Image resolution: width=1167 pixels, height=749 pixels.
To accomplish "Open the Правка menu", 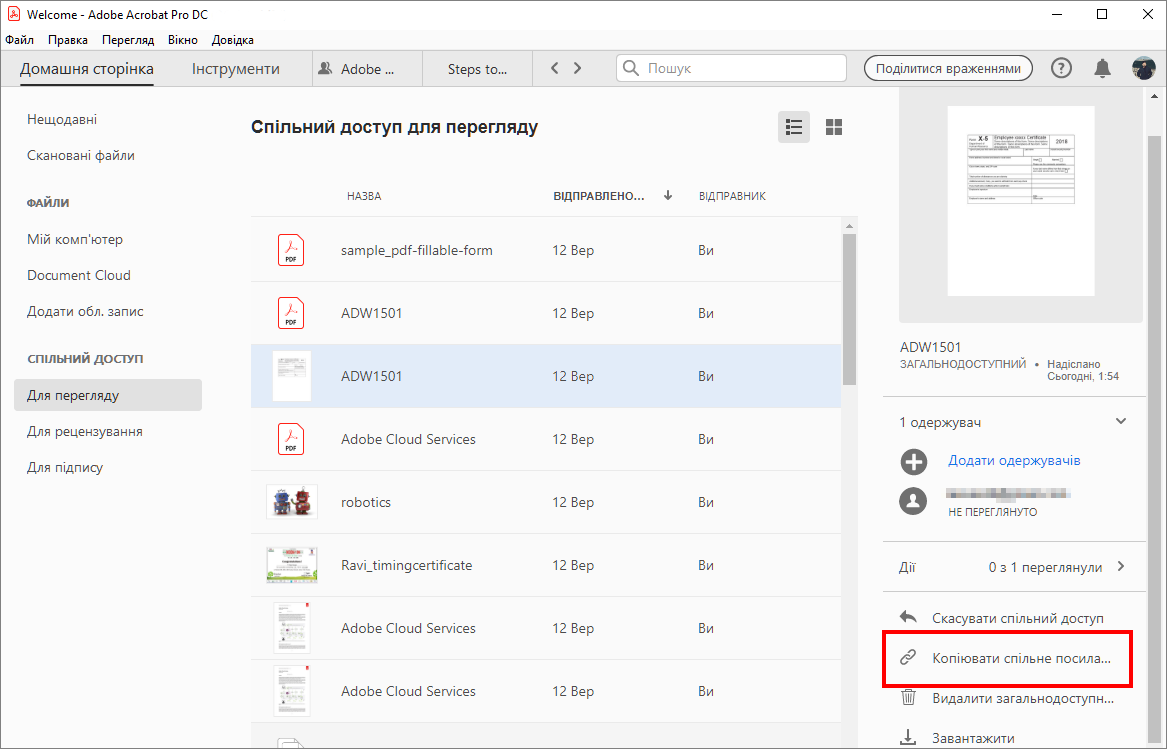I will [68, 39].
